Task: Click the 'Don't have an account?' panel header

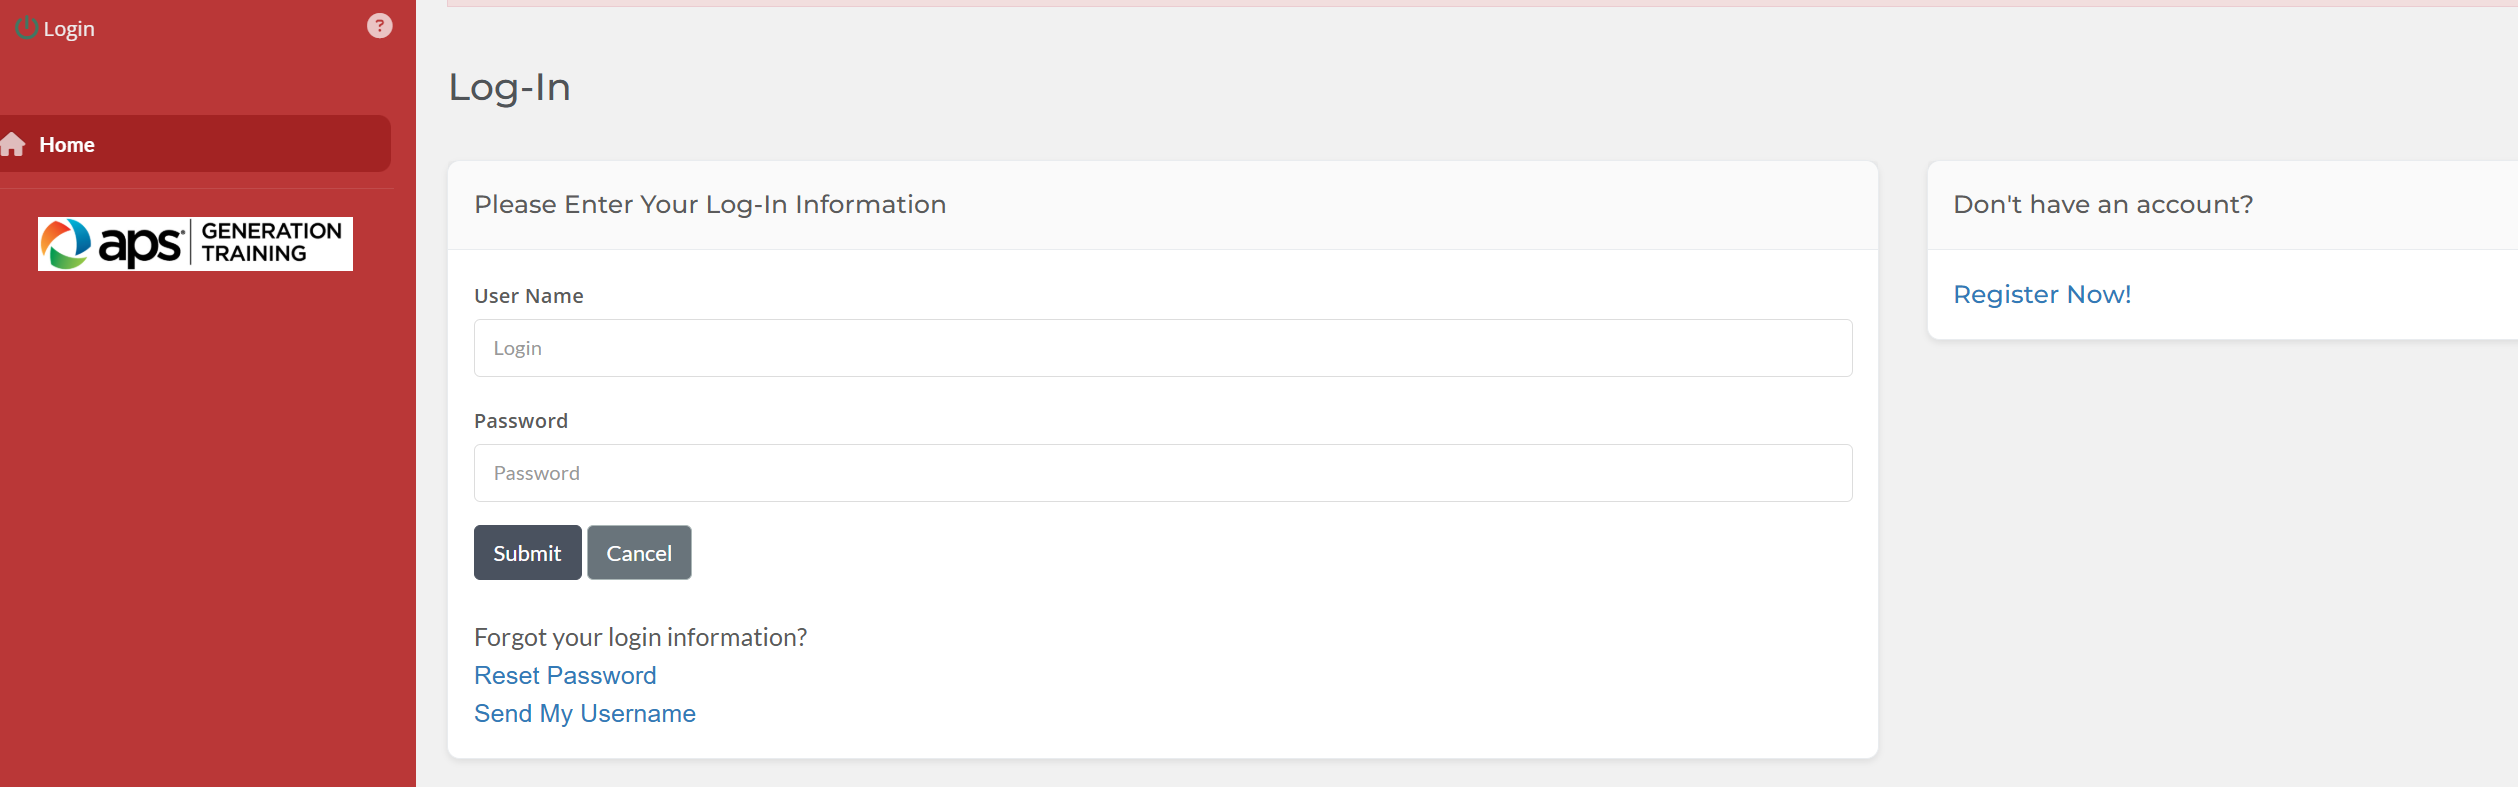Action: coord(2102,205)
